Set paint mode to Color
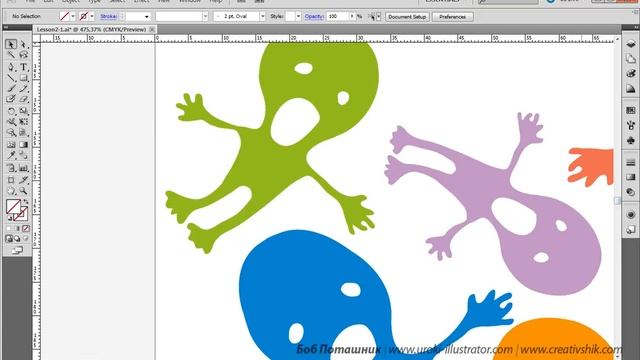640x360 pixels. pyautogui.click(x=9, y=229)
